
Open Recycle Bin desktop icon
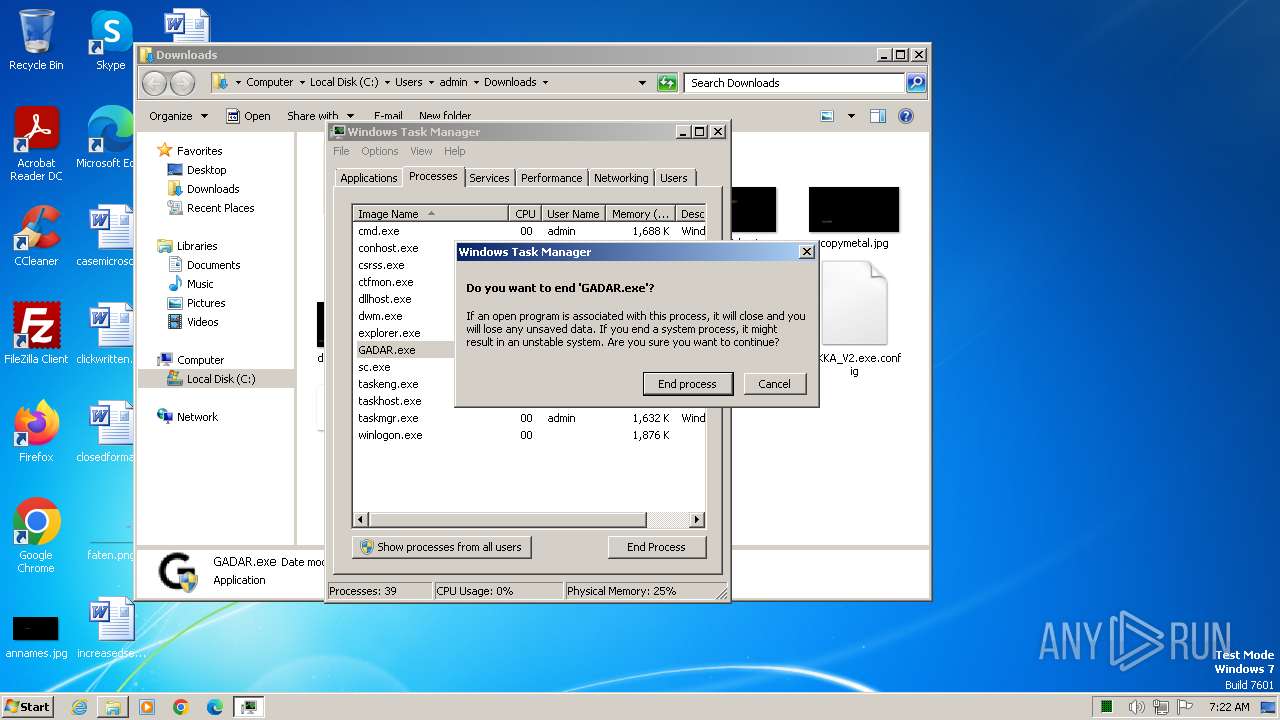(x=36, y=40)
